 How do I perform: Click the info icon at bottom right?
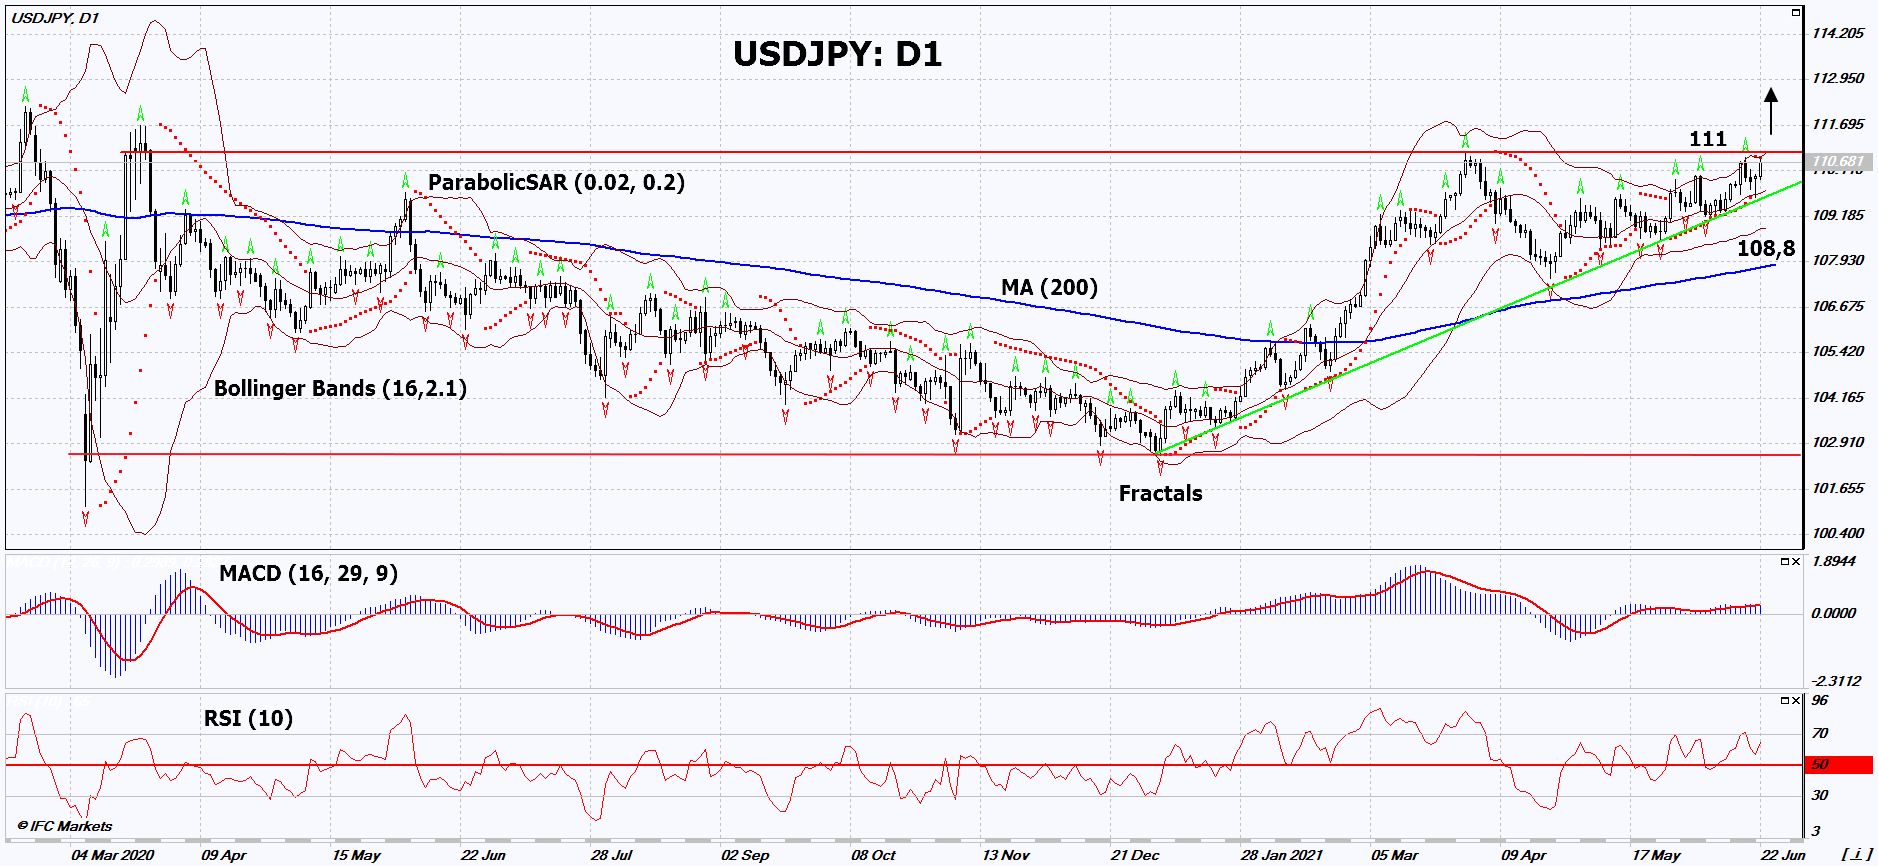coord(1856,854)
